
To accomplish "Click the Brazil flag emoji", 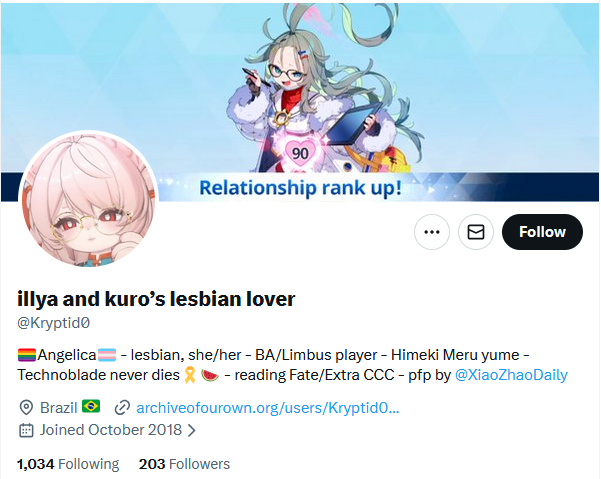I will point(91,406).
